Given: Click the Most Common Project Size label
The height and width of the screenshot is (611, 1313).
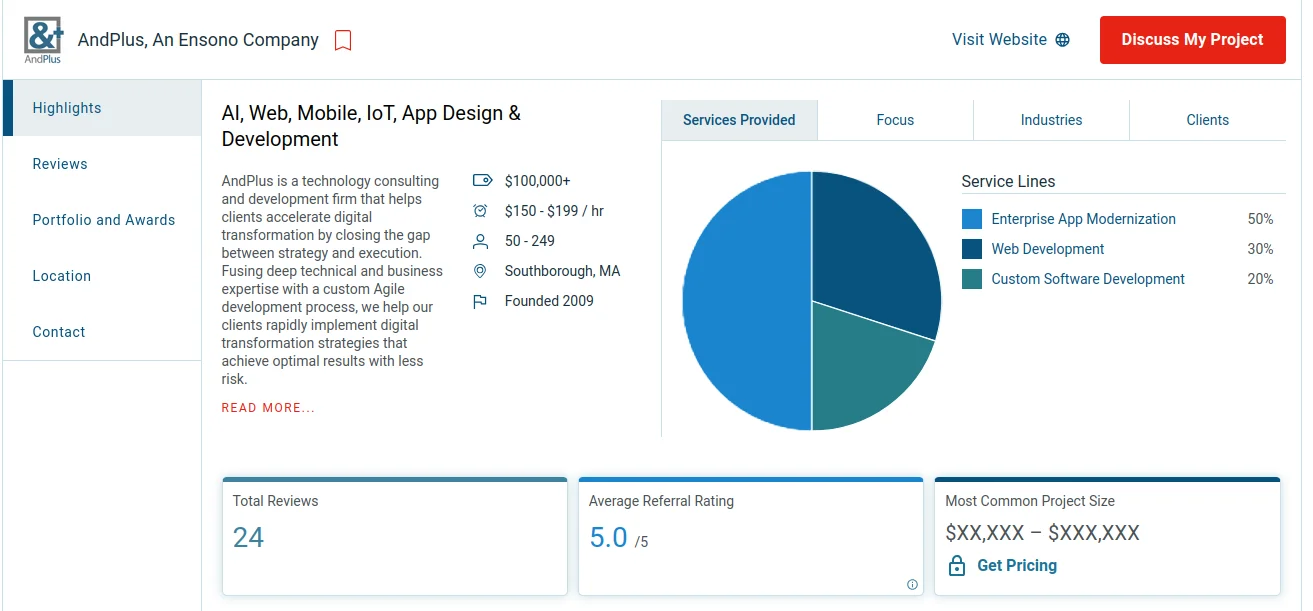Looking at the screenshot, I should point(1030,501).
